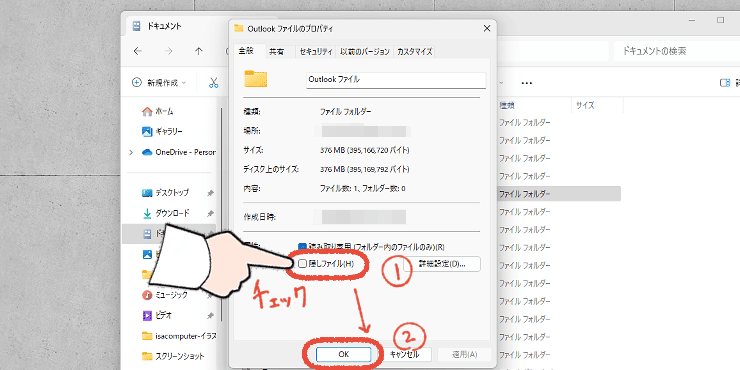Viewport: 740px width, 370px height.
Task: Click the ミュージック note icon
Action: [x=147, y=295]
